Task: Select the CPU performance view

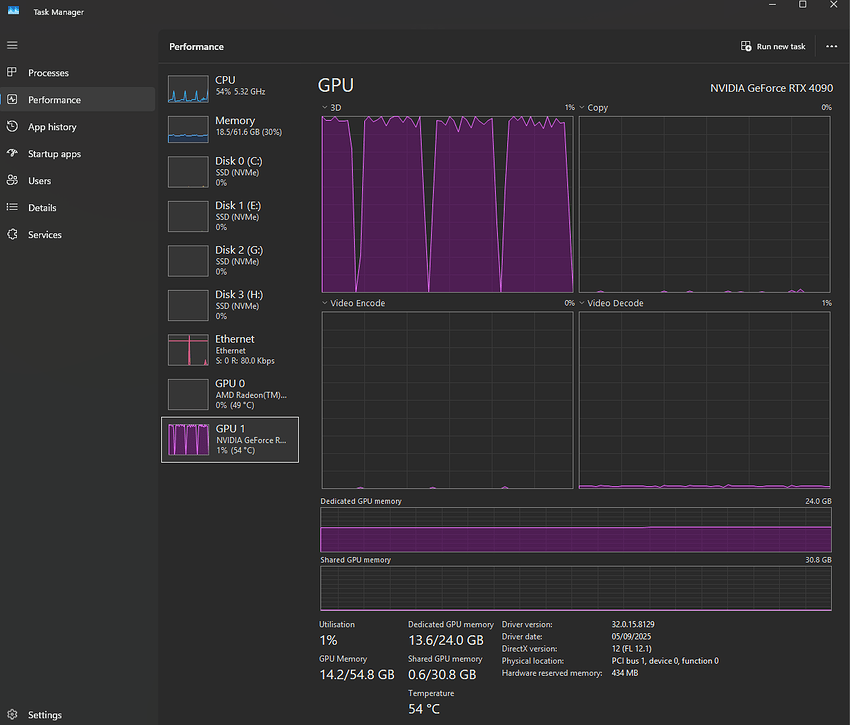Action: click(x=230, y=88)
